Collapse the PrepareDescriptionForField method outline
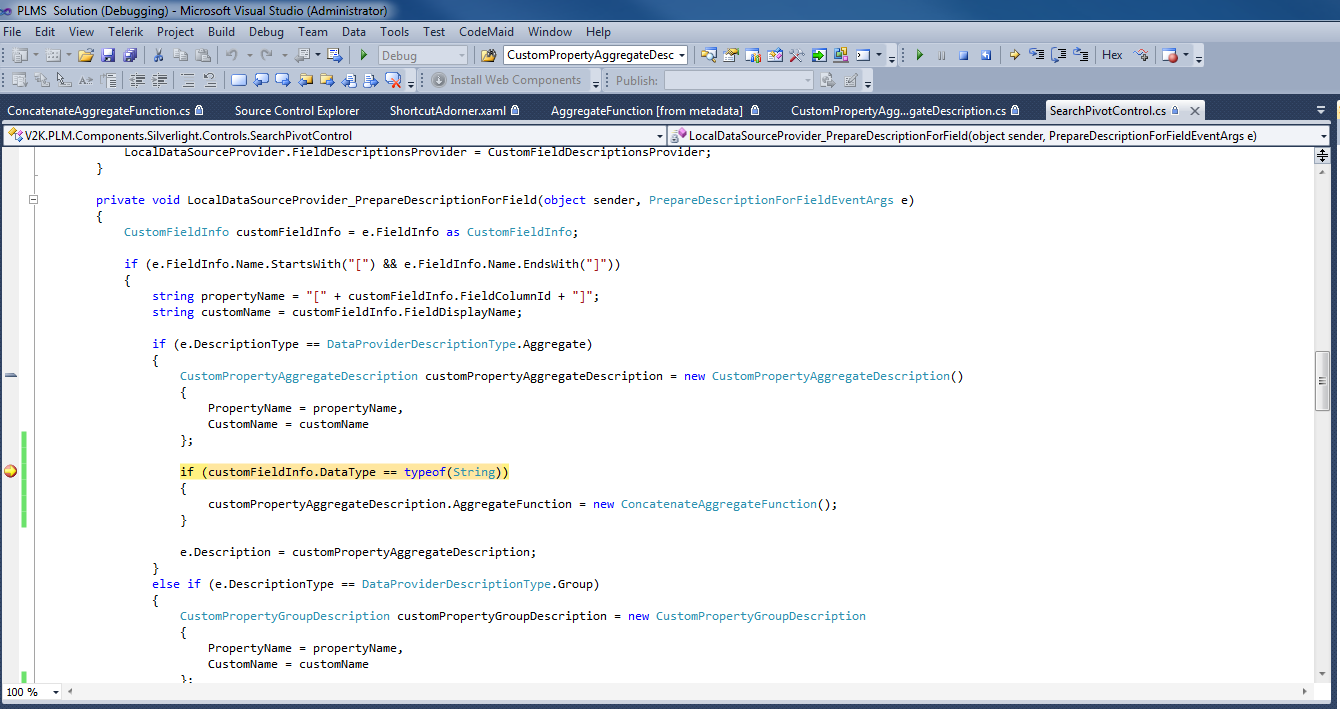This screenshot has height=709, width=1340. coord(33,200)
